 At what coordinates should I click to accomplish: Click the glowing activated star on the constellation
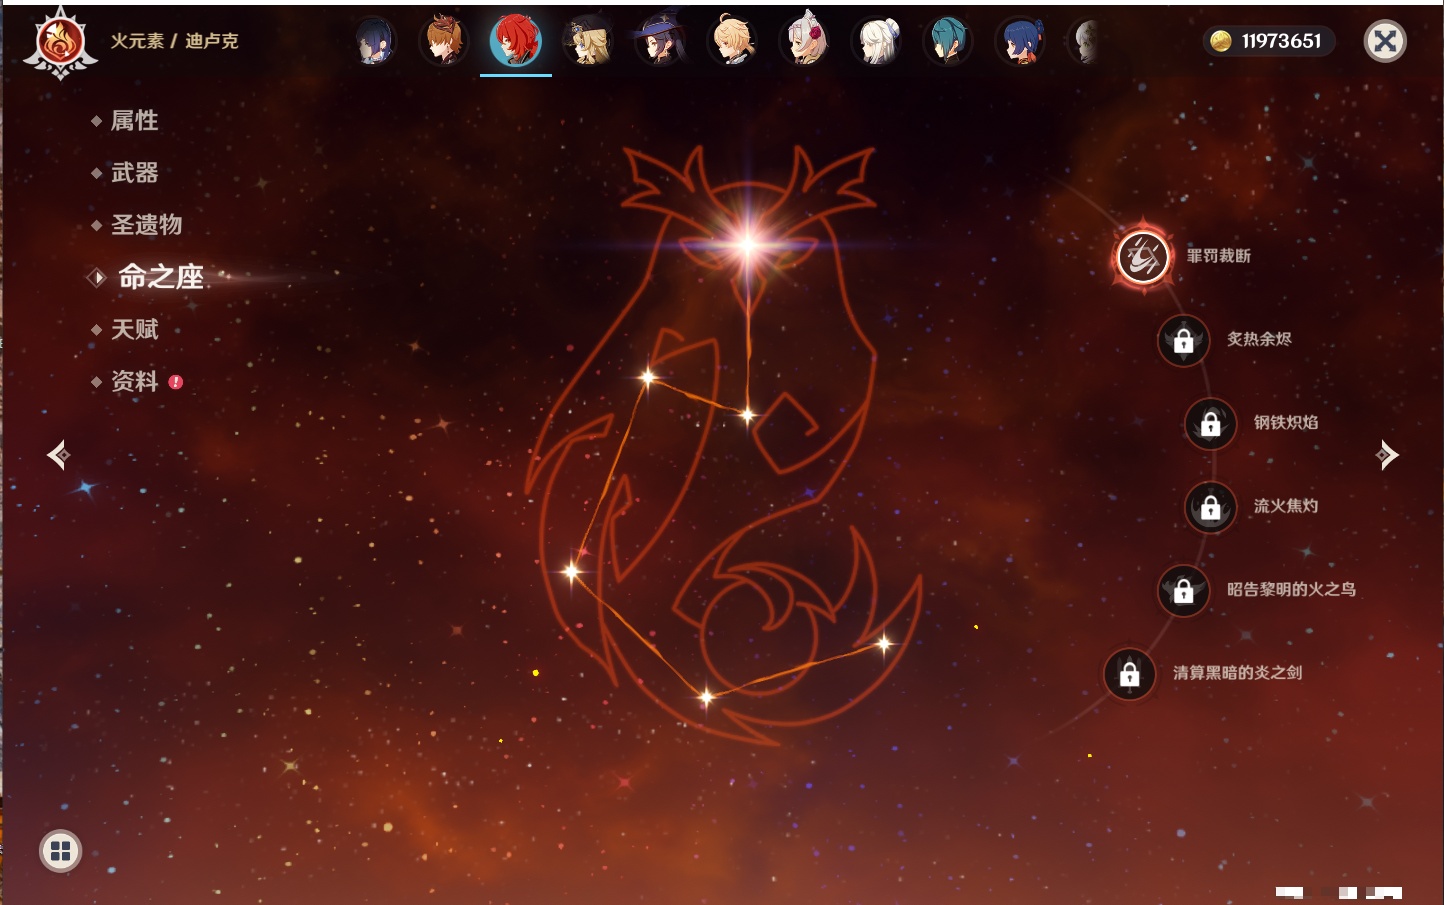pyautogui.click(x=747, y=245)
